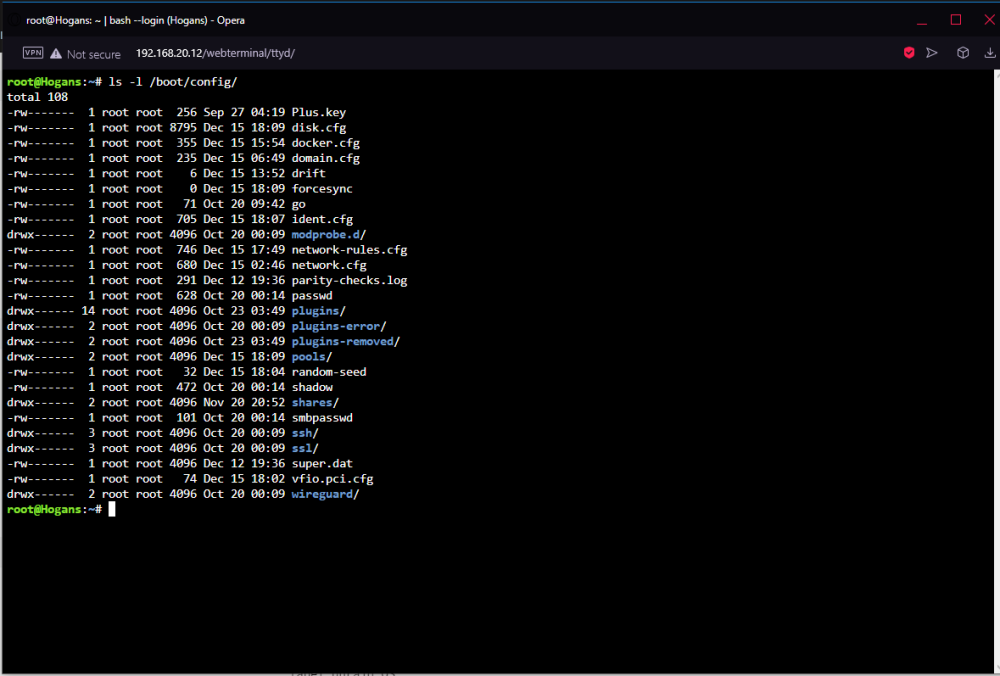1000x676 pixels.
Task: Click the super.dat file name
Action: click(x=322, y=464)
